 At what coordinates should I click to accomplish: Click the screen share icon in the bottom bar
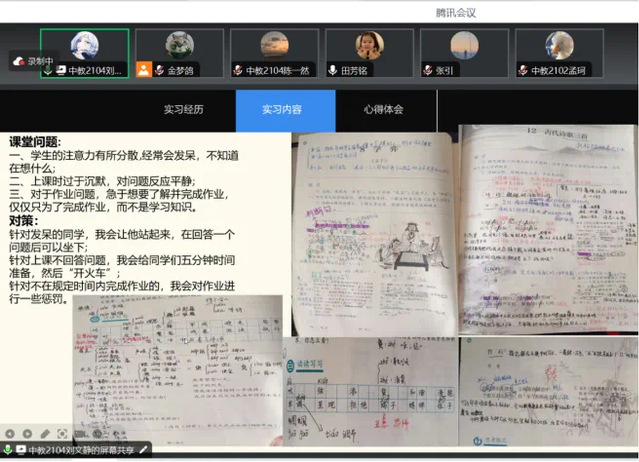[x=21, y=451]
